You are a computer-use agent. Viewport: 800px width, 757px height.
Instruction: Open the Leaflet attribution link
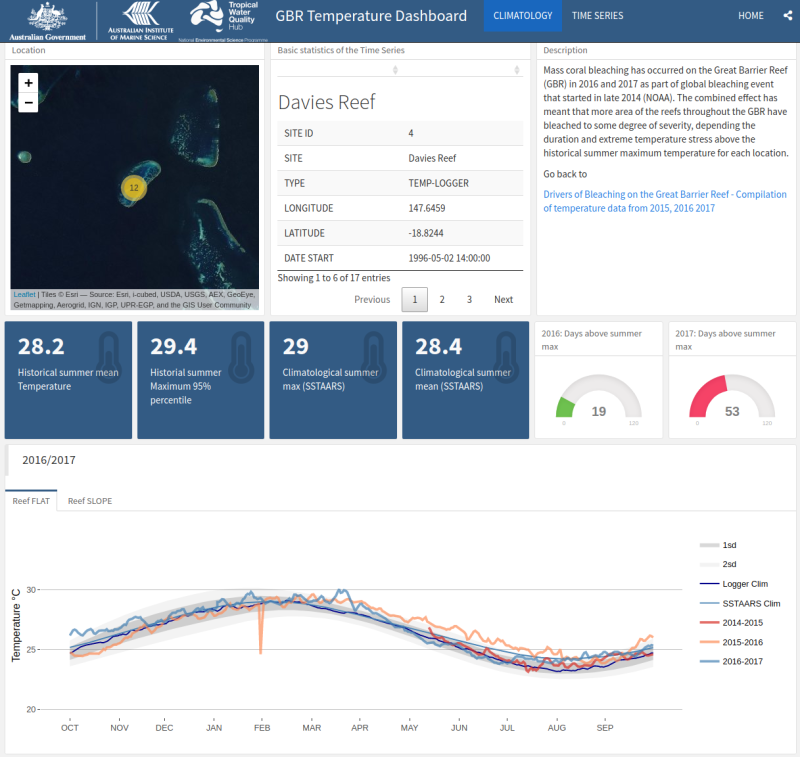click(24, 294)
